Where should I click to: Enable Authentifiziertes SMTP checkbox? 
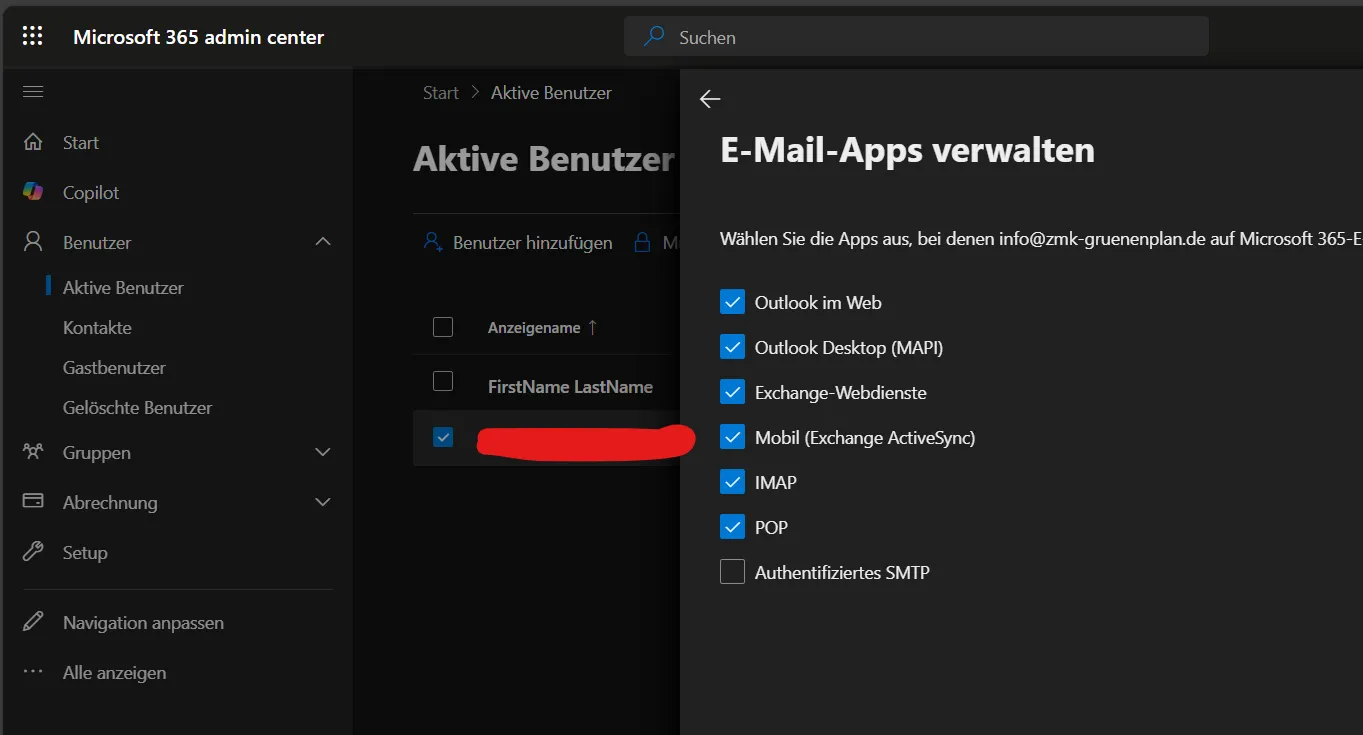733,572
